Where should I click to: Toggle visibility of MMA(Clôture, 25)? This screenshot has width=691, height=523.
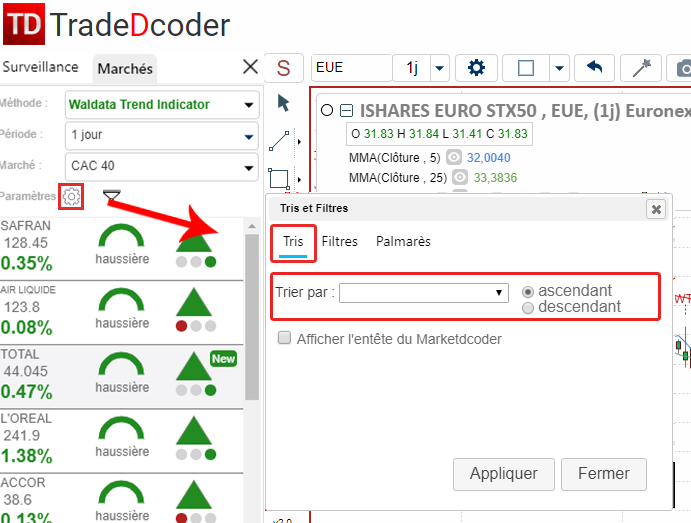pos(460,177)
